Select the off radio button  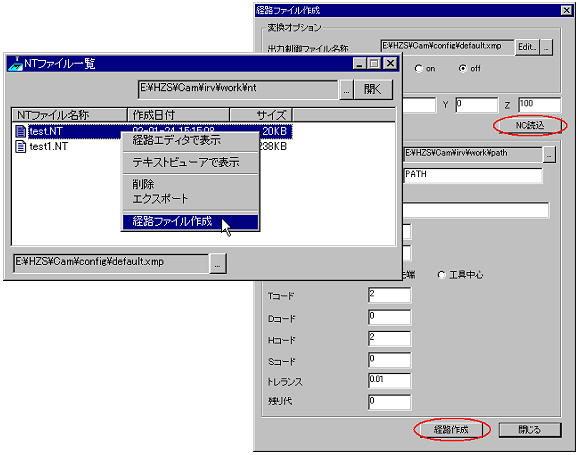tap(462, 69)
